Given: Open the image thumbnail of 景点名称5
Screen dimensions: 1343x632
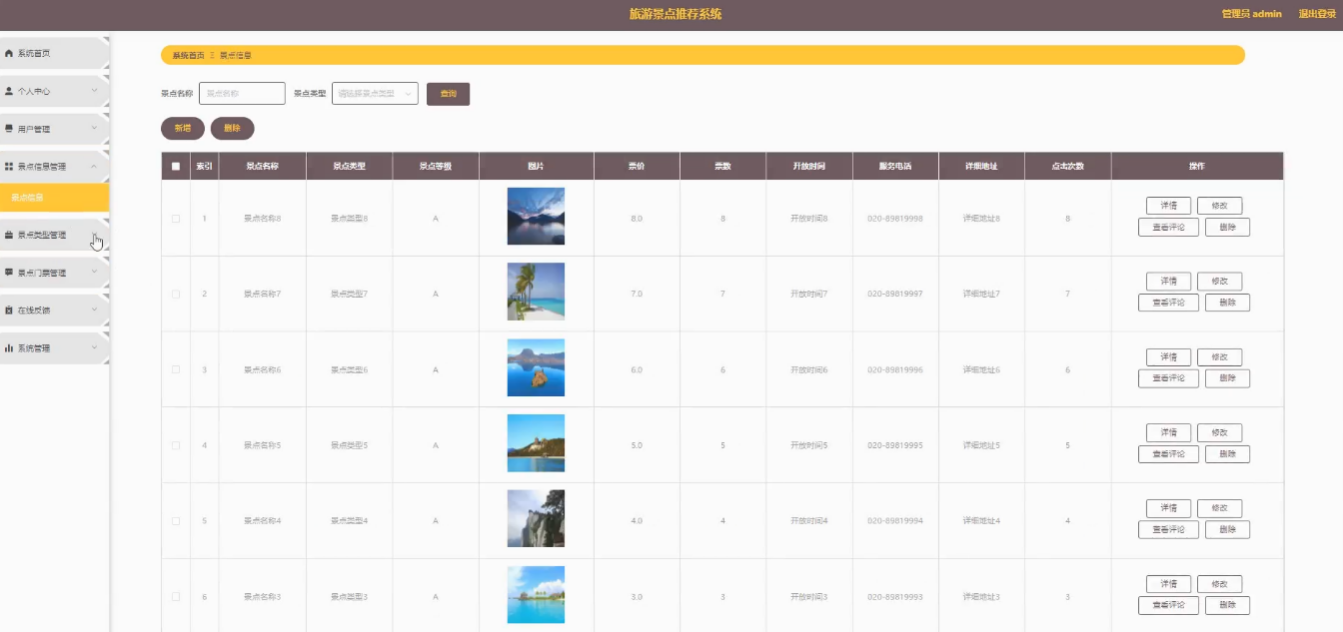Looking at the screenshot, I should pos(536,443).
